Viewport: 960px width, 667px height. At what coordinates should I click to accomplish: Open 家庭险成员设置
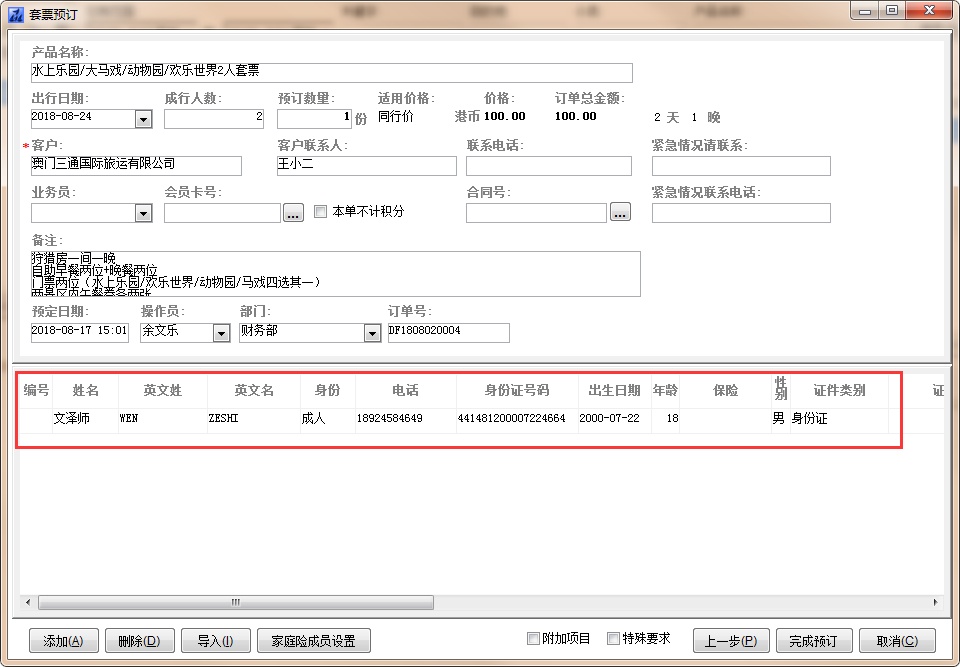click(314, 641)
